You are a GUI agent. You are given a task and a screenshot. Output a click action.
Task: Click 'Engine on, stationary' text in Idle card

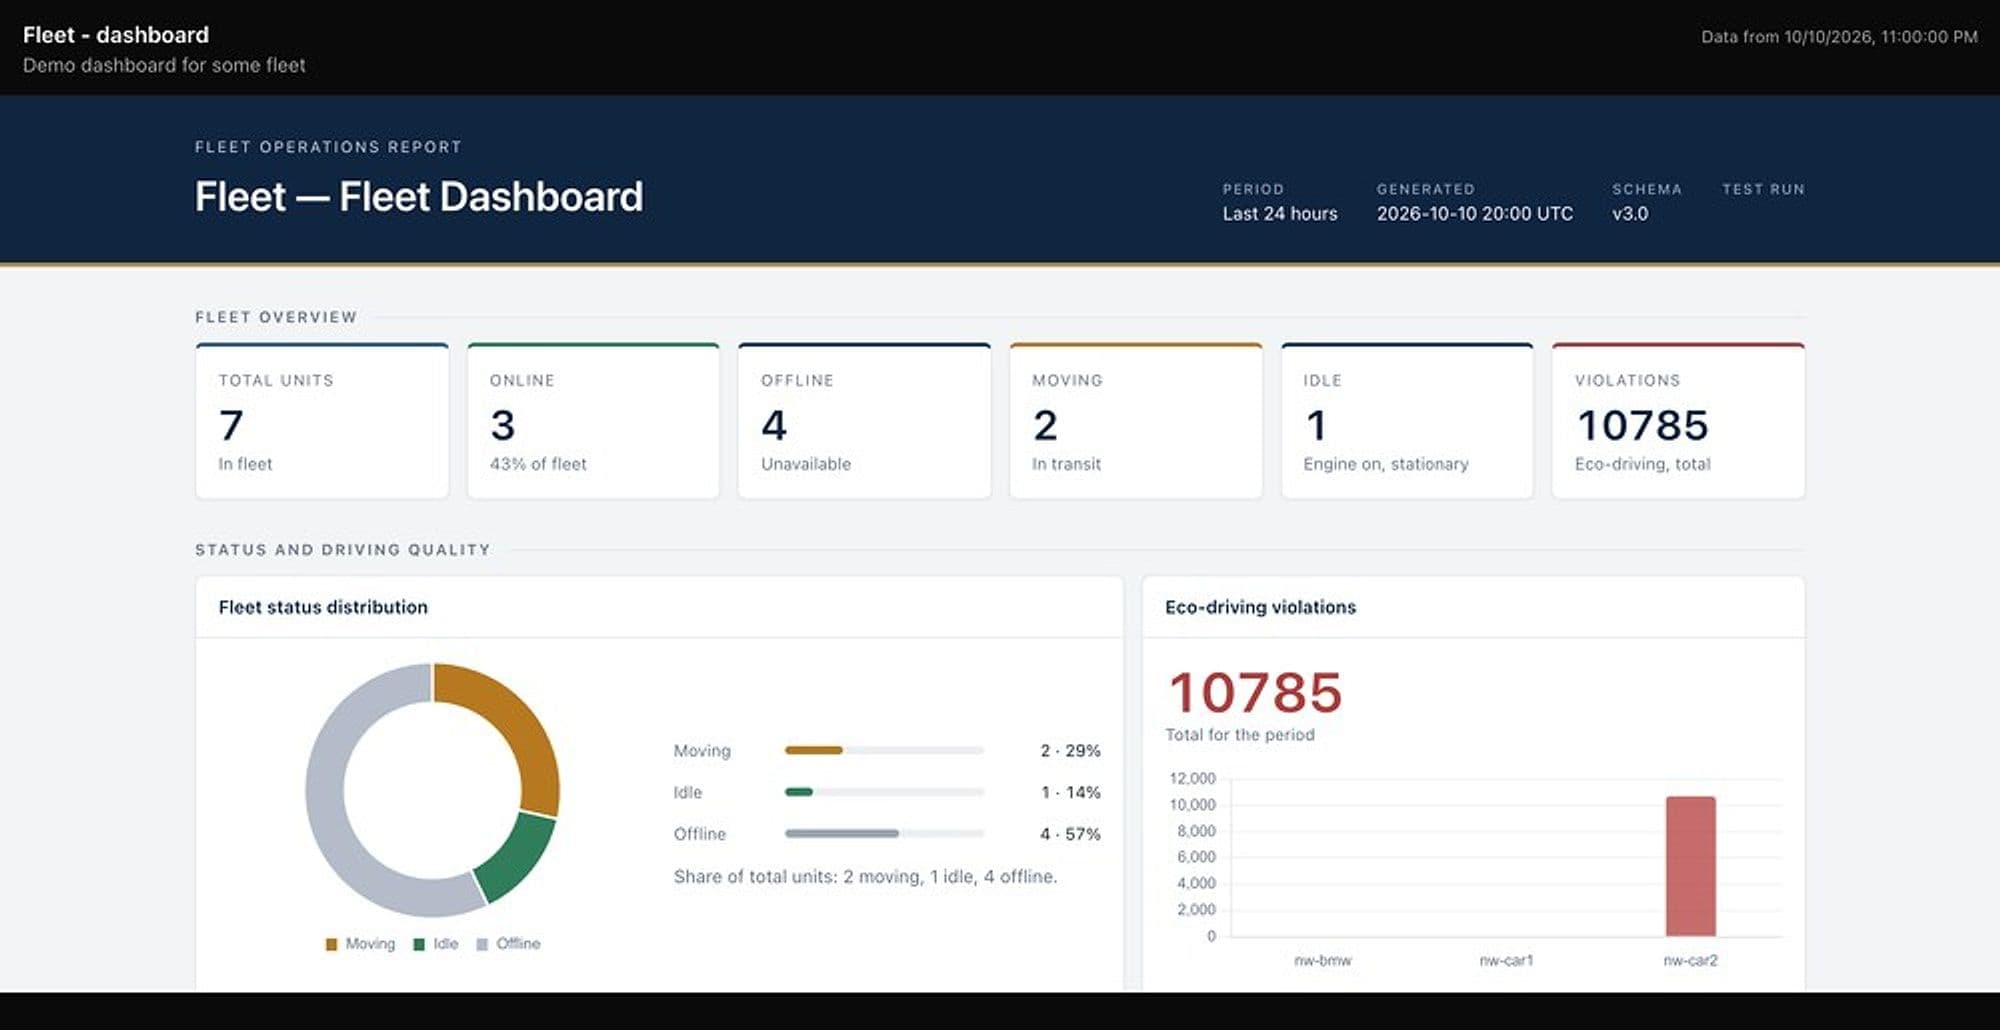(x=1386, y=464)
